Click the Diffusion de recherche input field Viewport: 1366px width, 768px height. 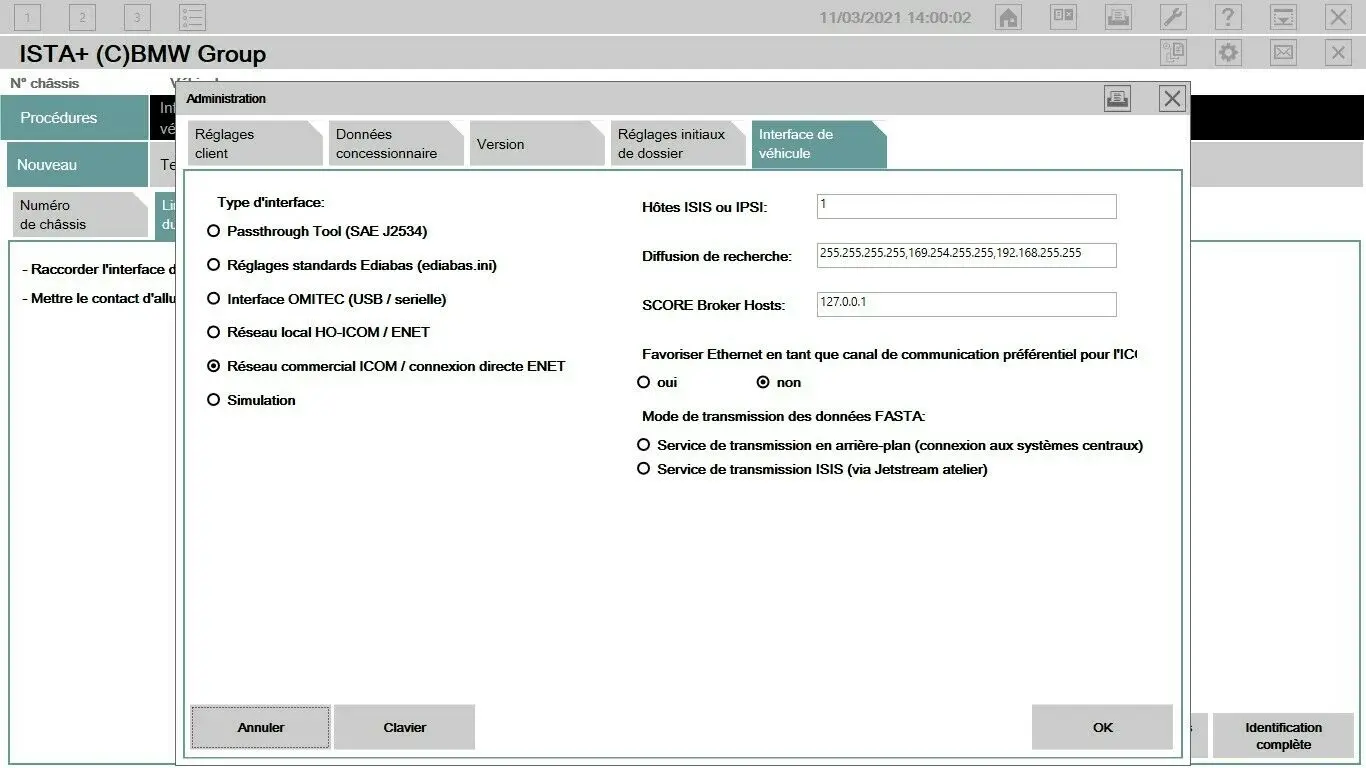(966, 255)
